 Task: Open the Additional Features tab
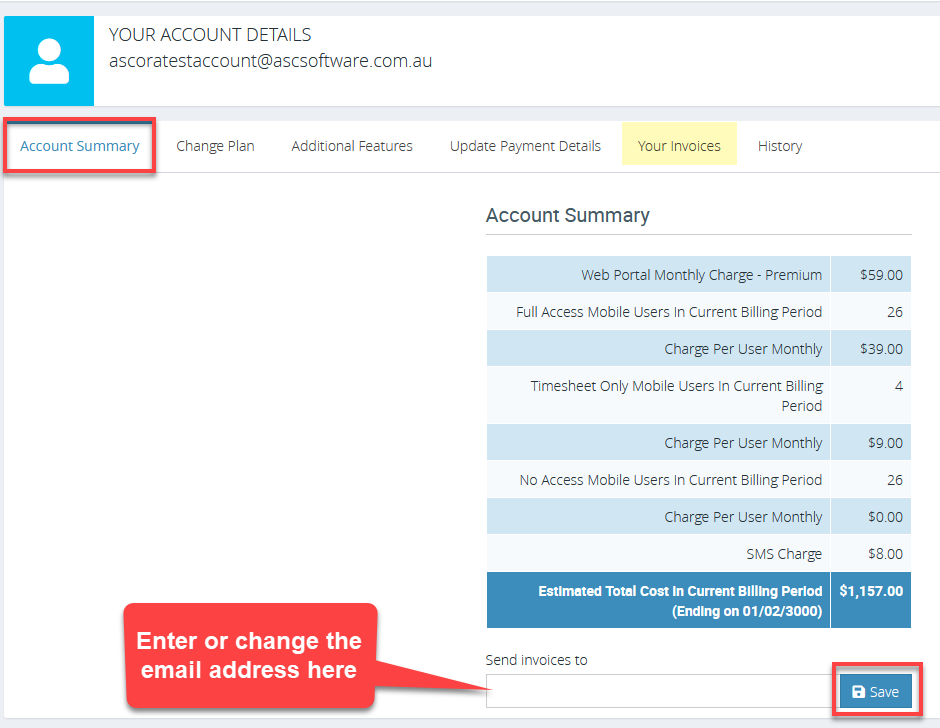click(352, 146)
